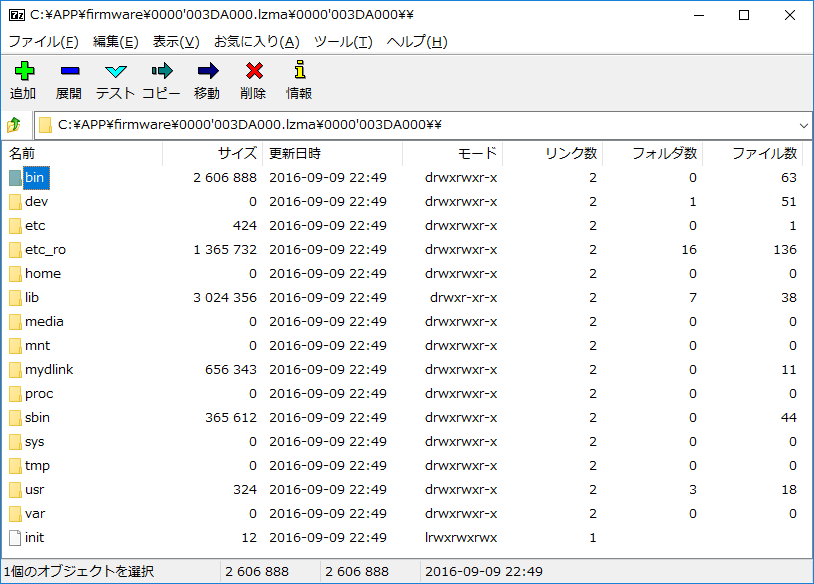Click size value 656 343 of mydlink
The width and height of the screenshot is (814, 584).
tap(230, 370)
